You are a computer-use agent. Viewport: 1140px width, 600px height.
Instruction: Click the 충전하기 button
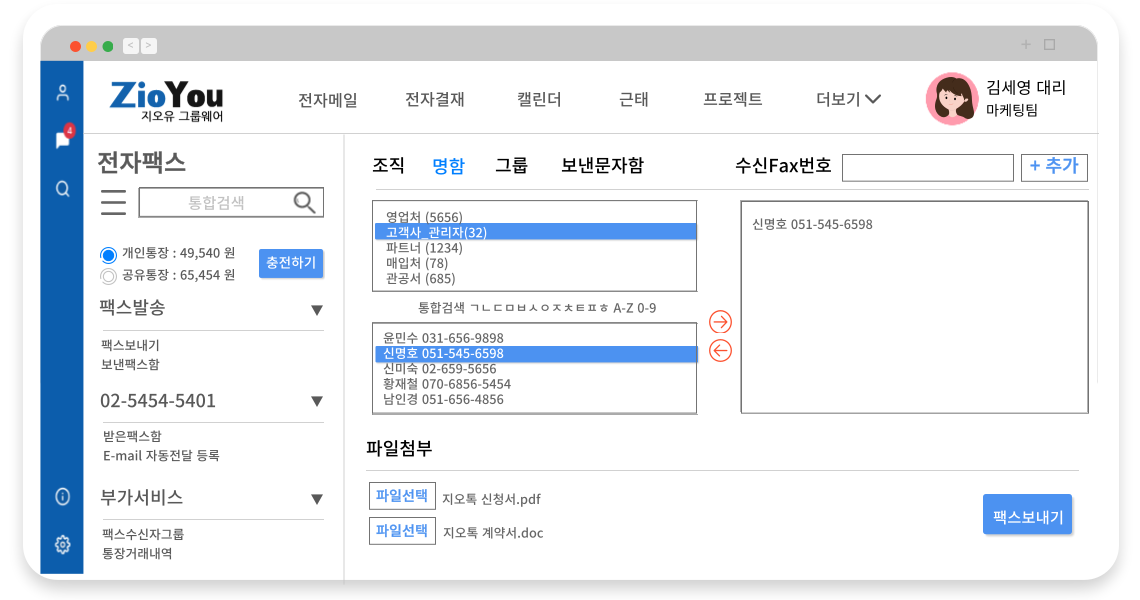pos(291,263)
